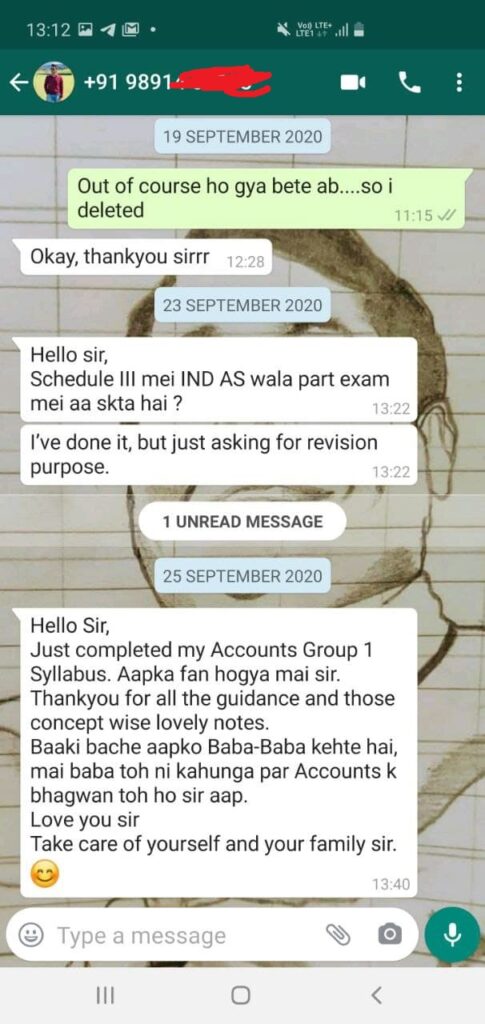Image resolution: width=485 pixels, height=1024 pixels.
Task: Tap the Android home navigation button
Action: point(240,995)
